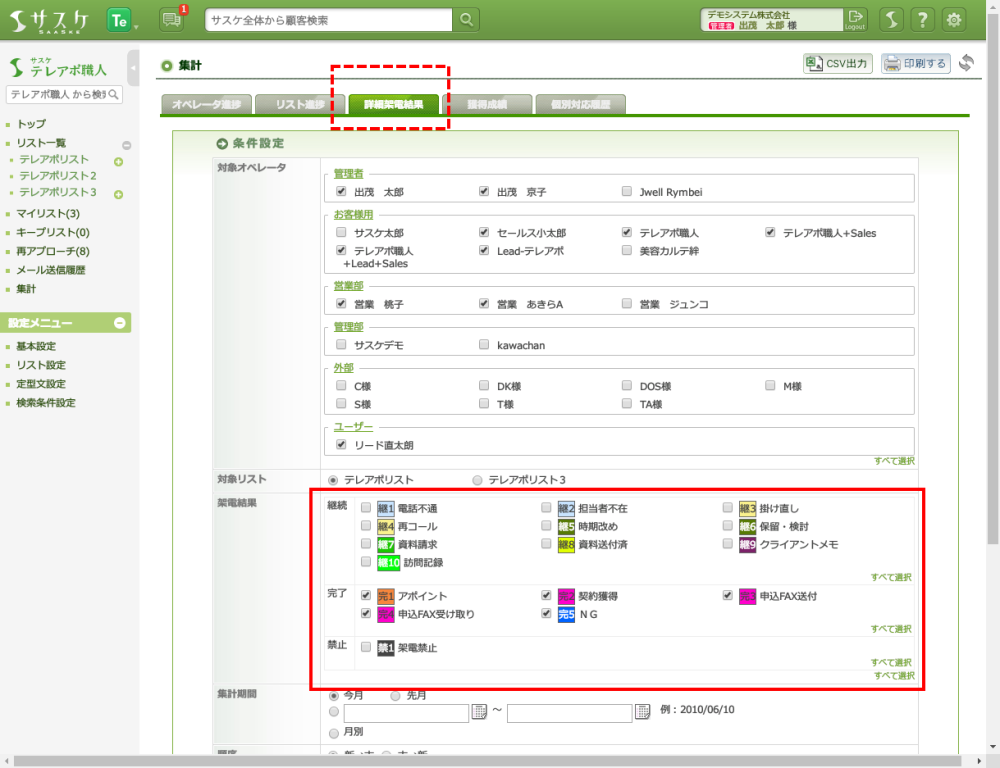Open the settings gear icon
Image resolution: width=1000 pixels, height=768 pixels.
click(x=955, y=20)
